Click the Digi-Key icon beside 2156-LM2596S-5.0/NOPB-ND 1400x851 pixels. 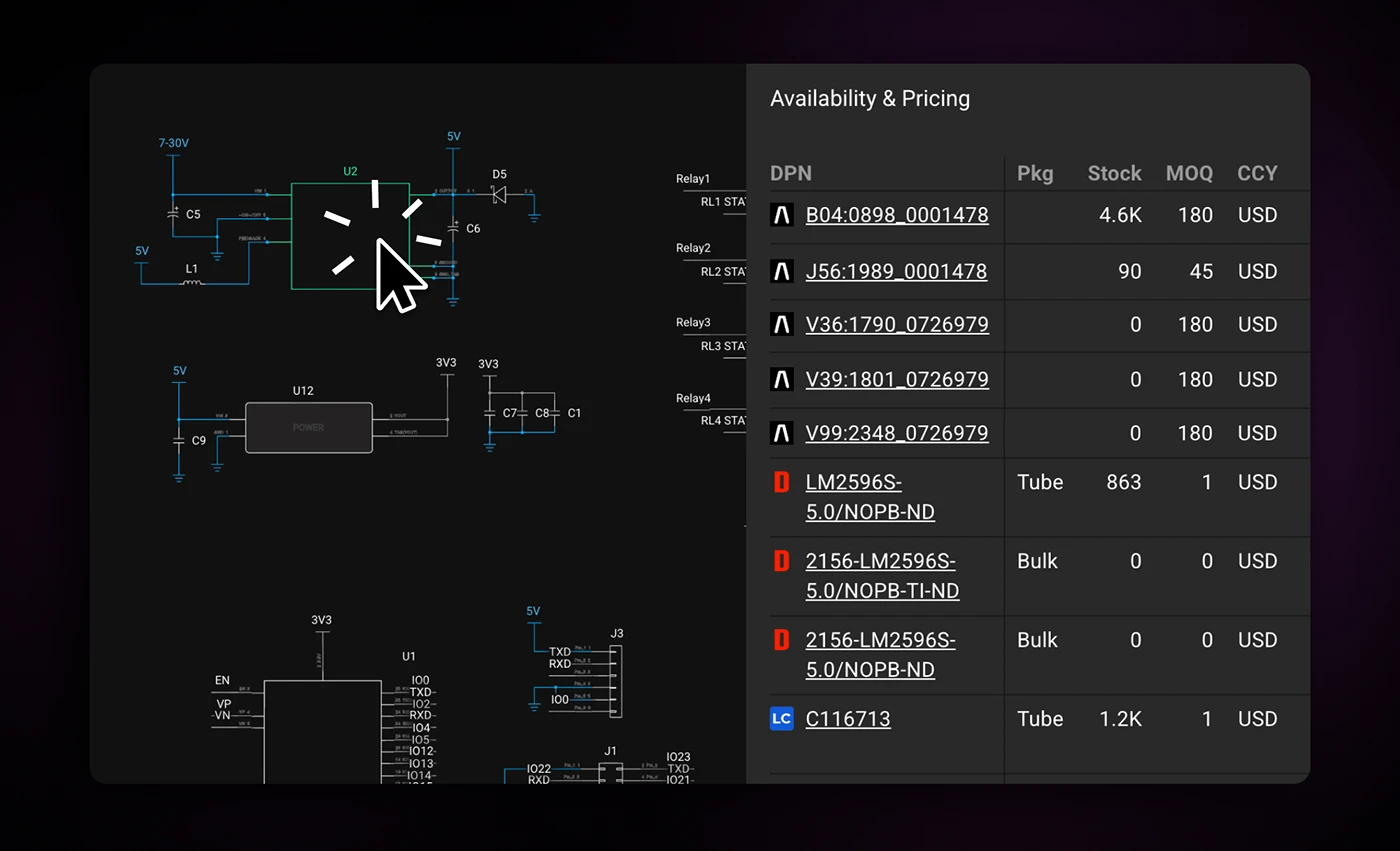[x=783, y=640]
